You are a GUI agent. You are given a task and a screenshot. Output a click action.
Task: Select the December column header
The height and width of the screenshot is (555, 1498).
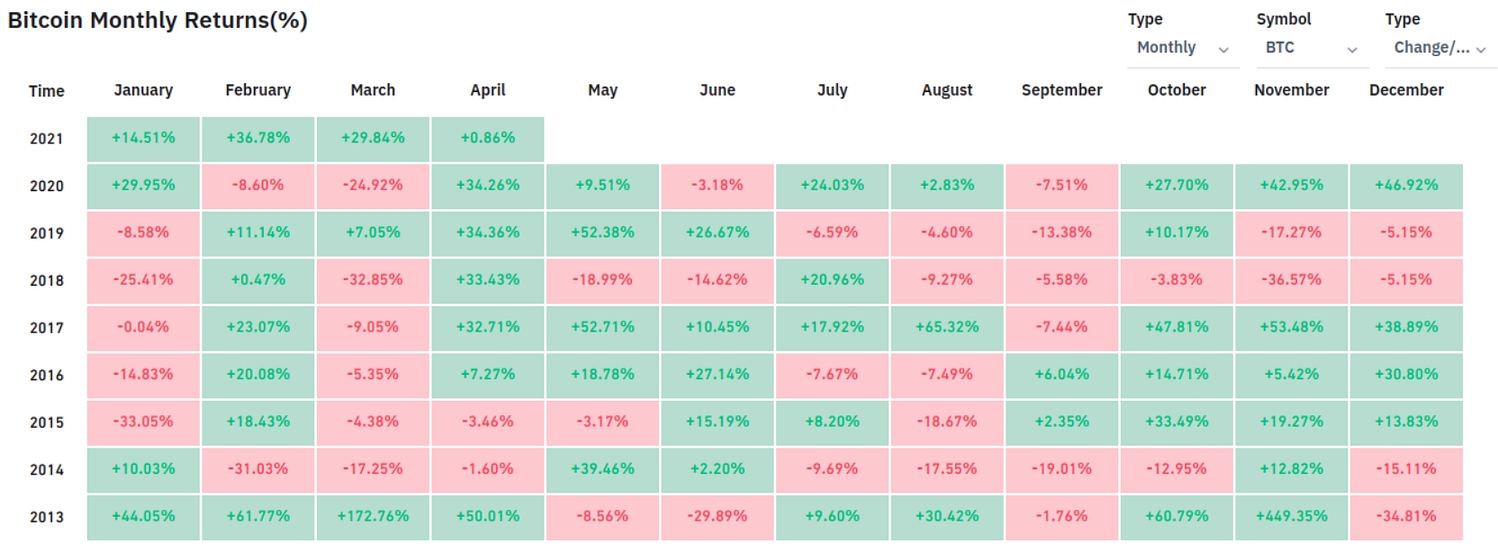pos(1406,90)
